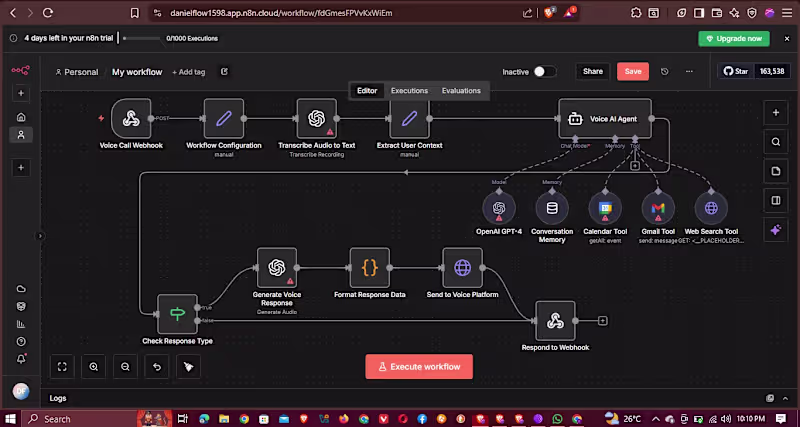The image size is (800, 427).
Task: Pop out the Logs panel
Action: point(770,398)
